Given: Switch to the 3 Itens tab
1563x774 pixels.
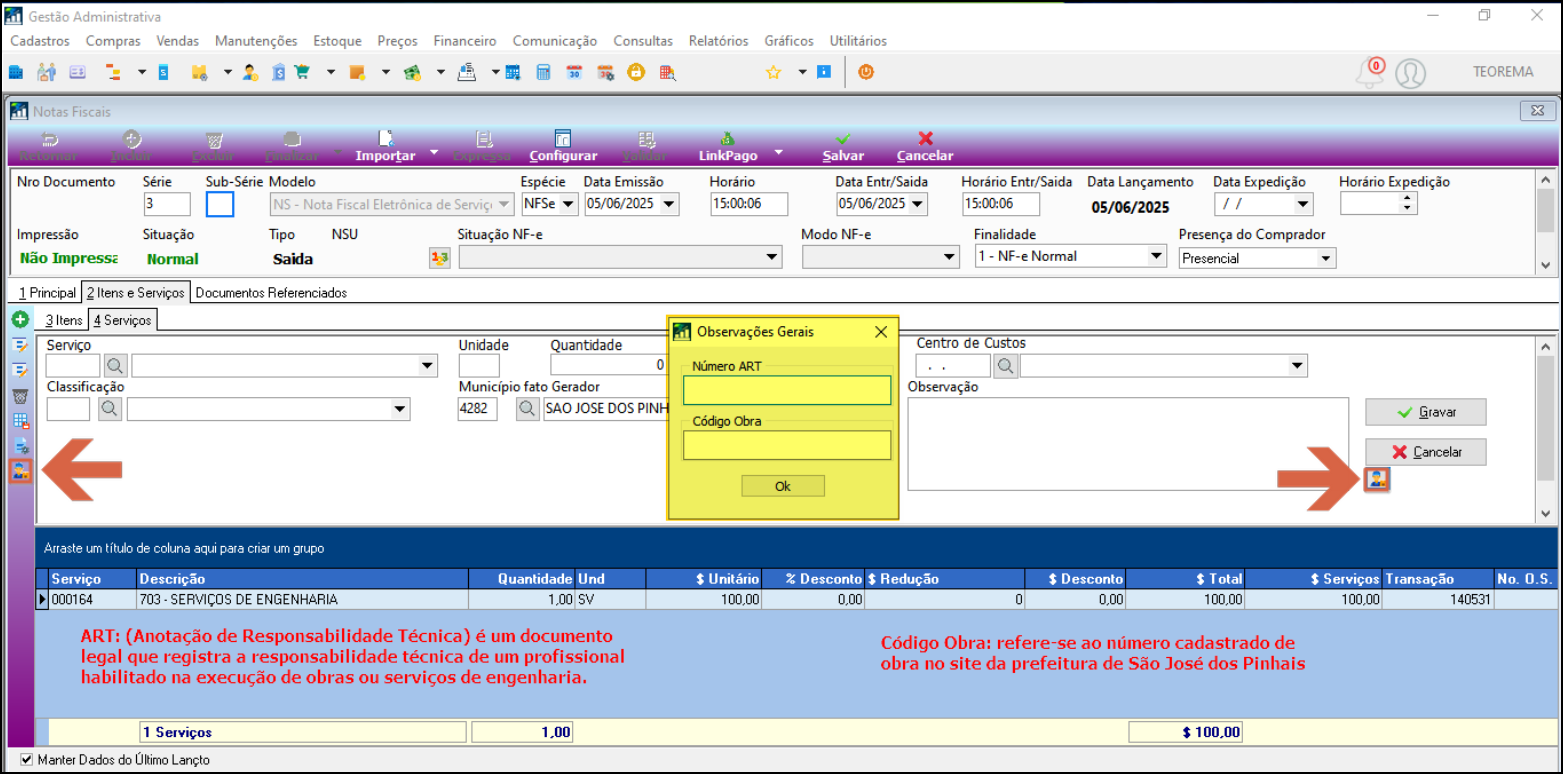Looking at the screenshot, I should pos(63,320).
